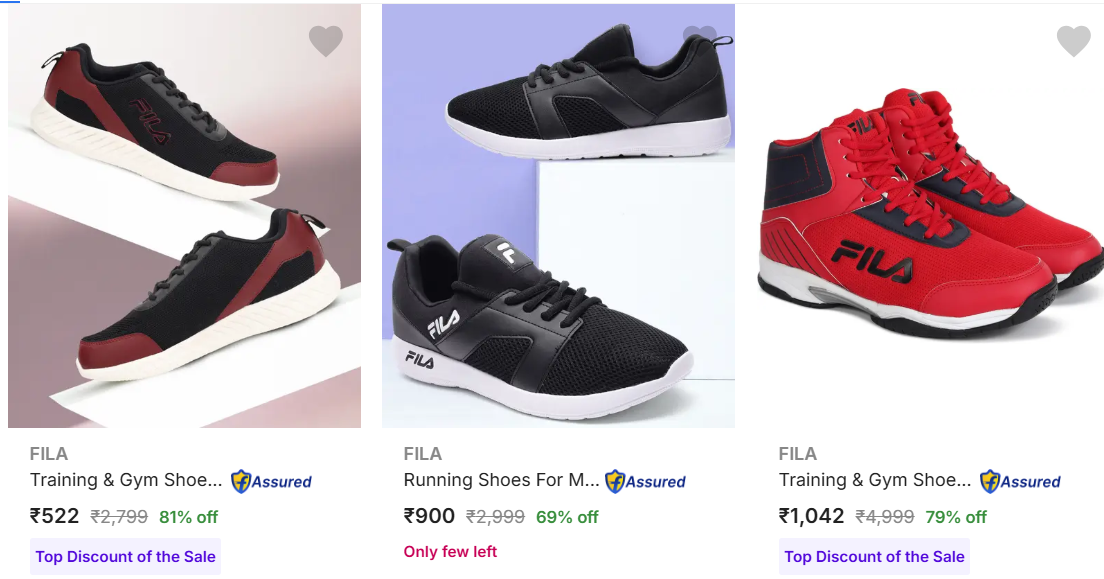Viewport: 1104px width, 579px height.
Task: Toggle wishlist heart on black running shoes
Action: coord(700,38)
